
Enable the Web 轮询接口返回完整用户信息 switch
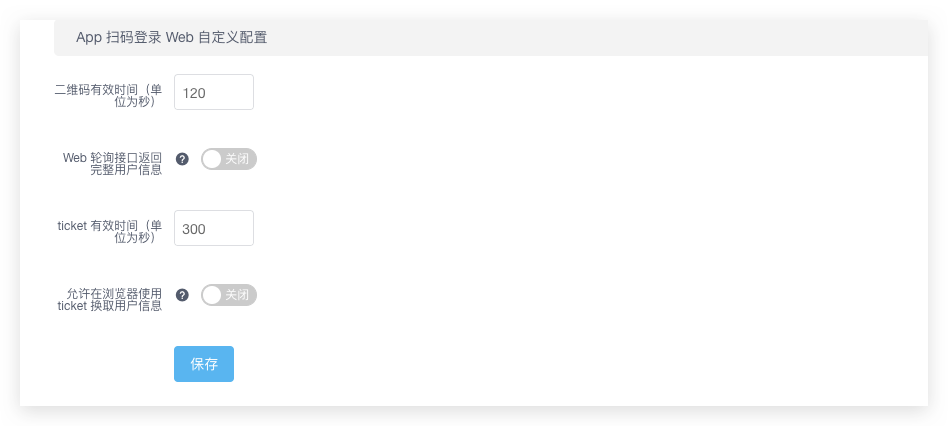coord(229,159)
